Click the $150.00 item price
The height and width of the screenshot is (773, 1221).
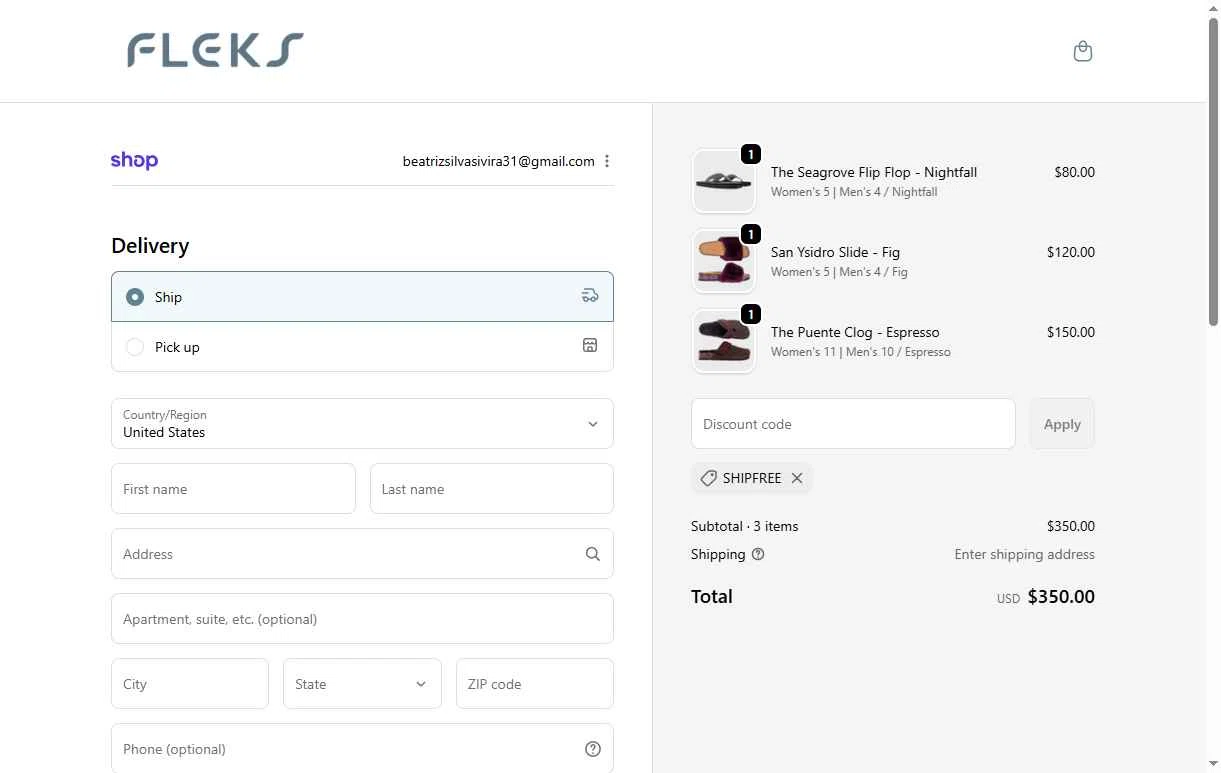tap(1071, 332)
